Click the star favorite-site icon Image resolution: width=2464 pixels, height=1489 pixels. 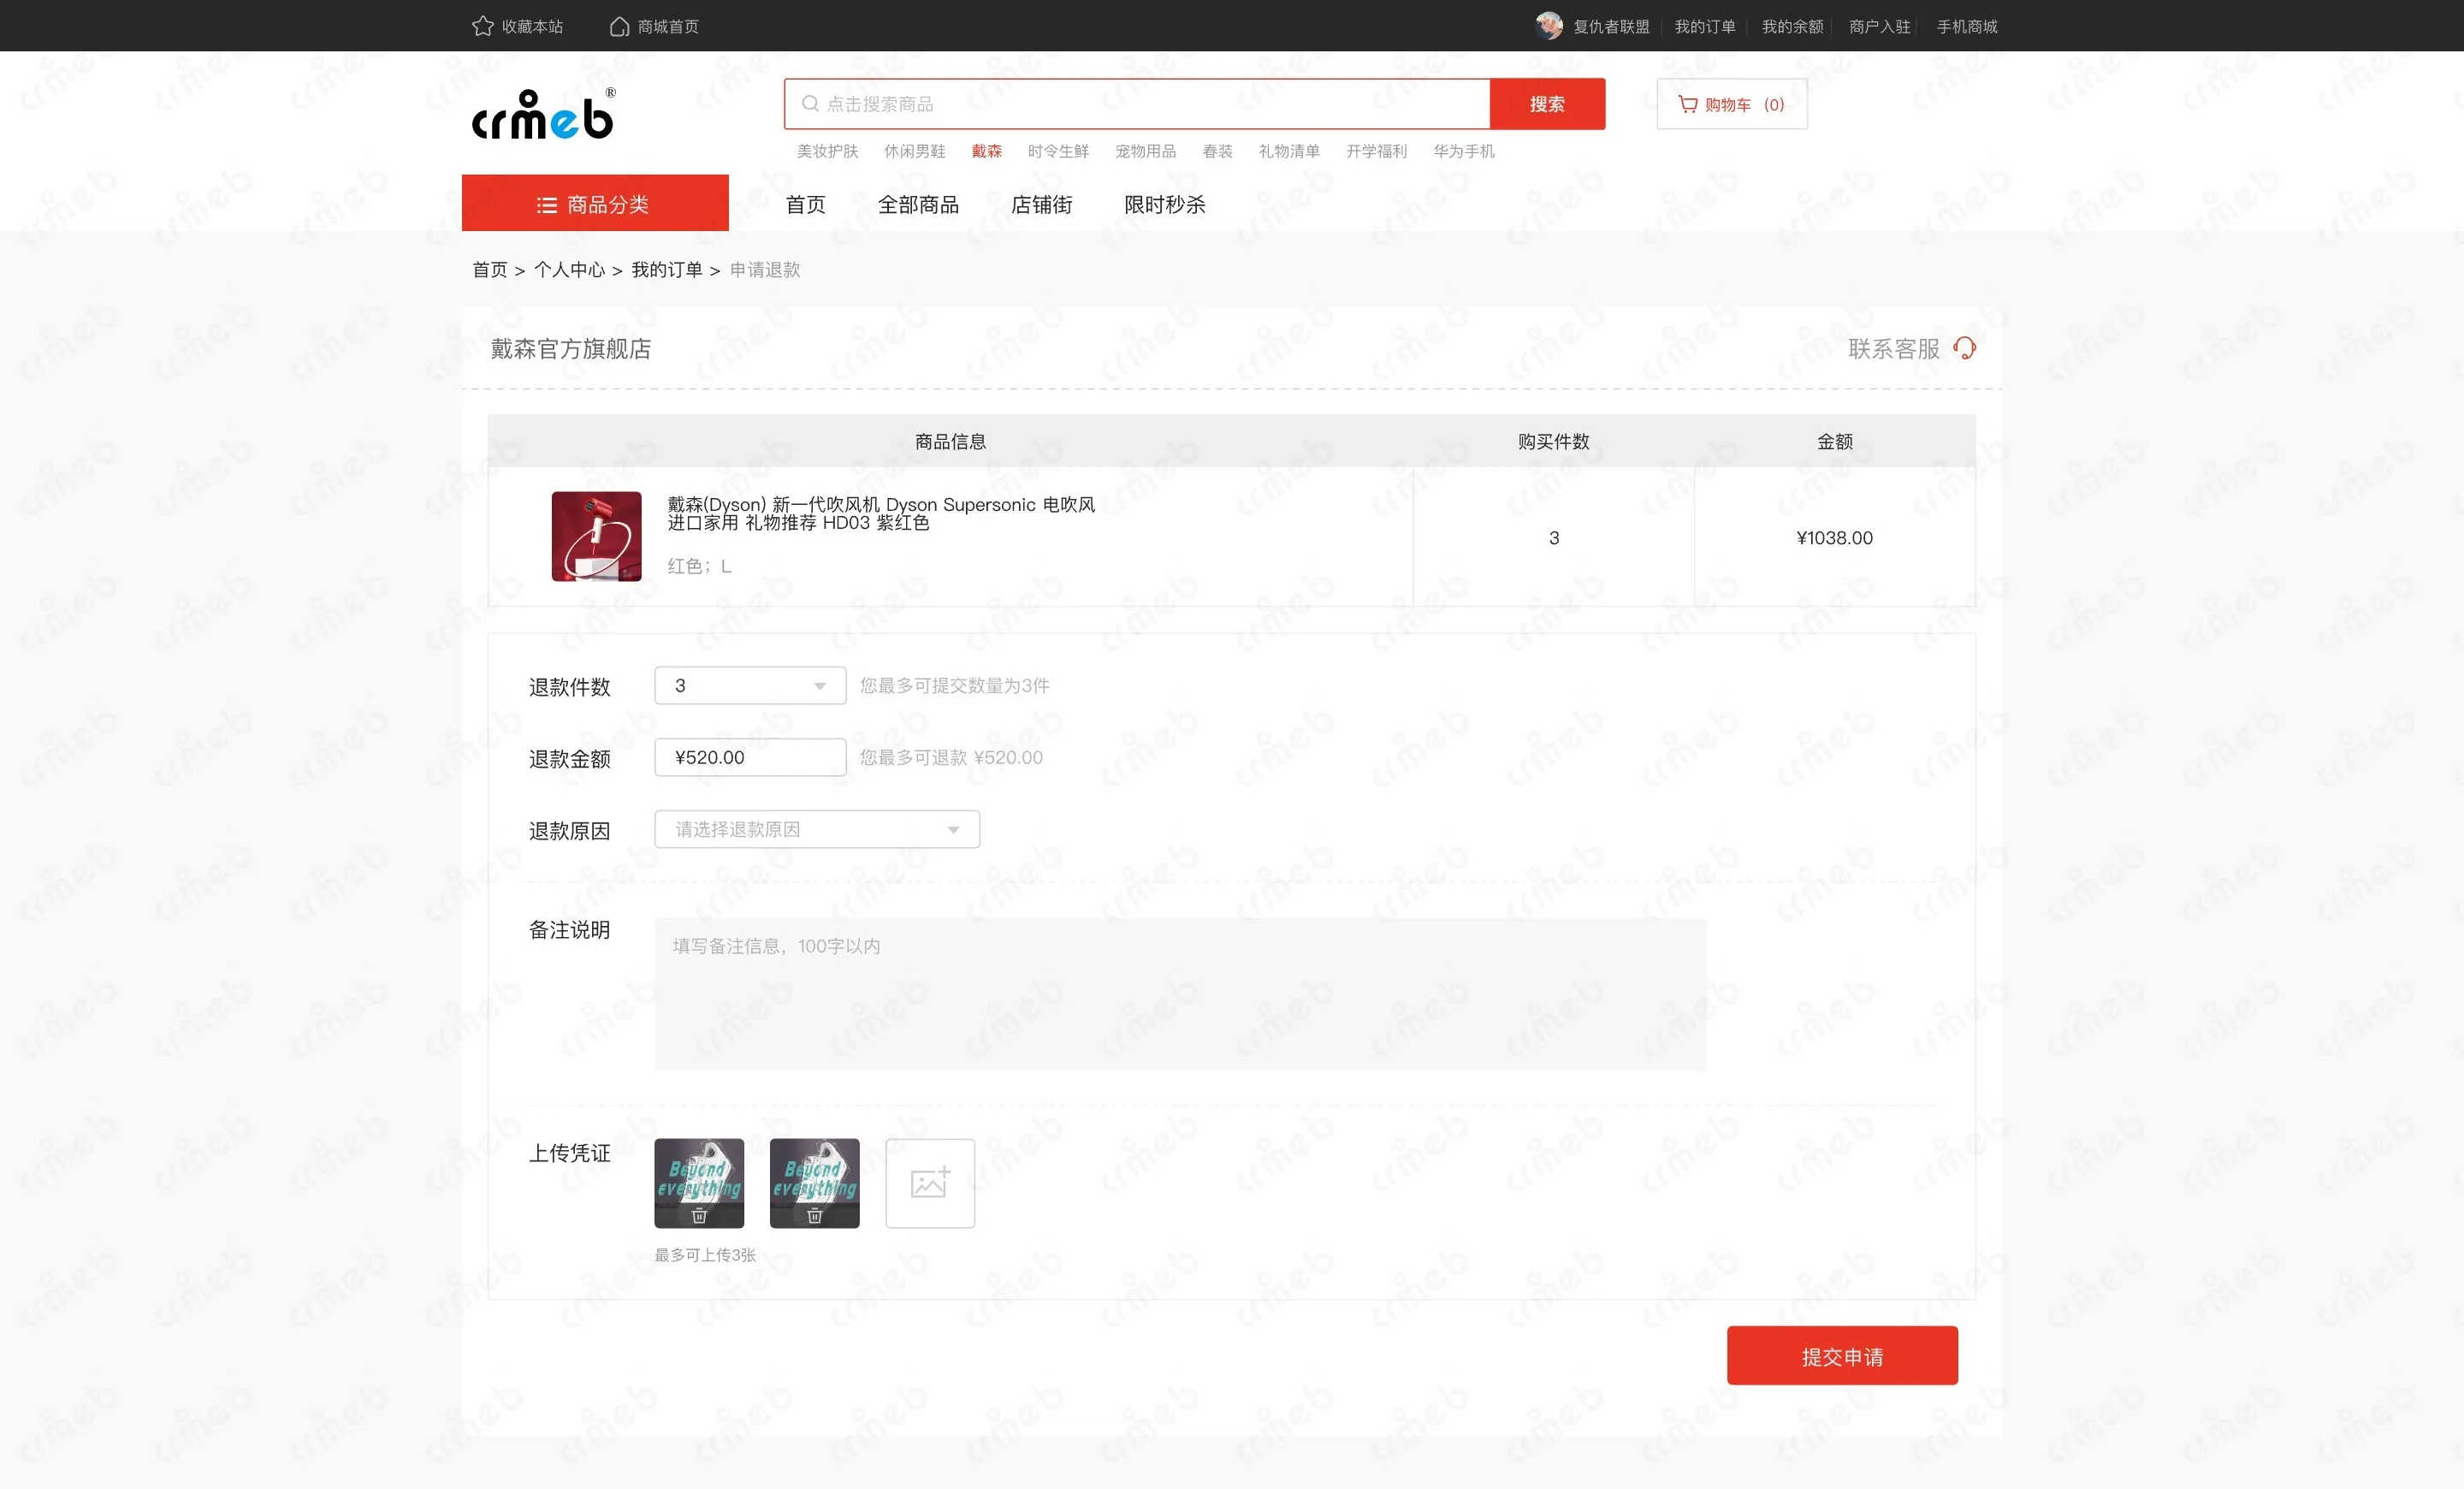point(482,26)
